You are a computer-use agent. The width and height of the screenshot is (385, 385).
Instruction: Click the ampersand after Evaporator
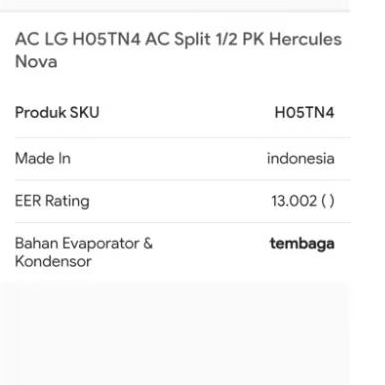tap(148, 243)
